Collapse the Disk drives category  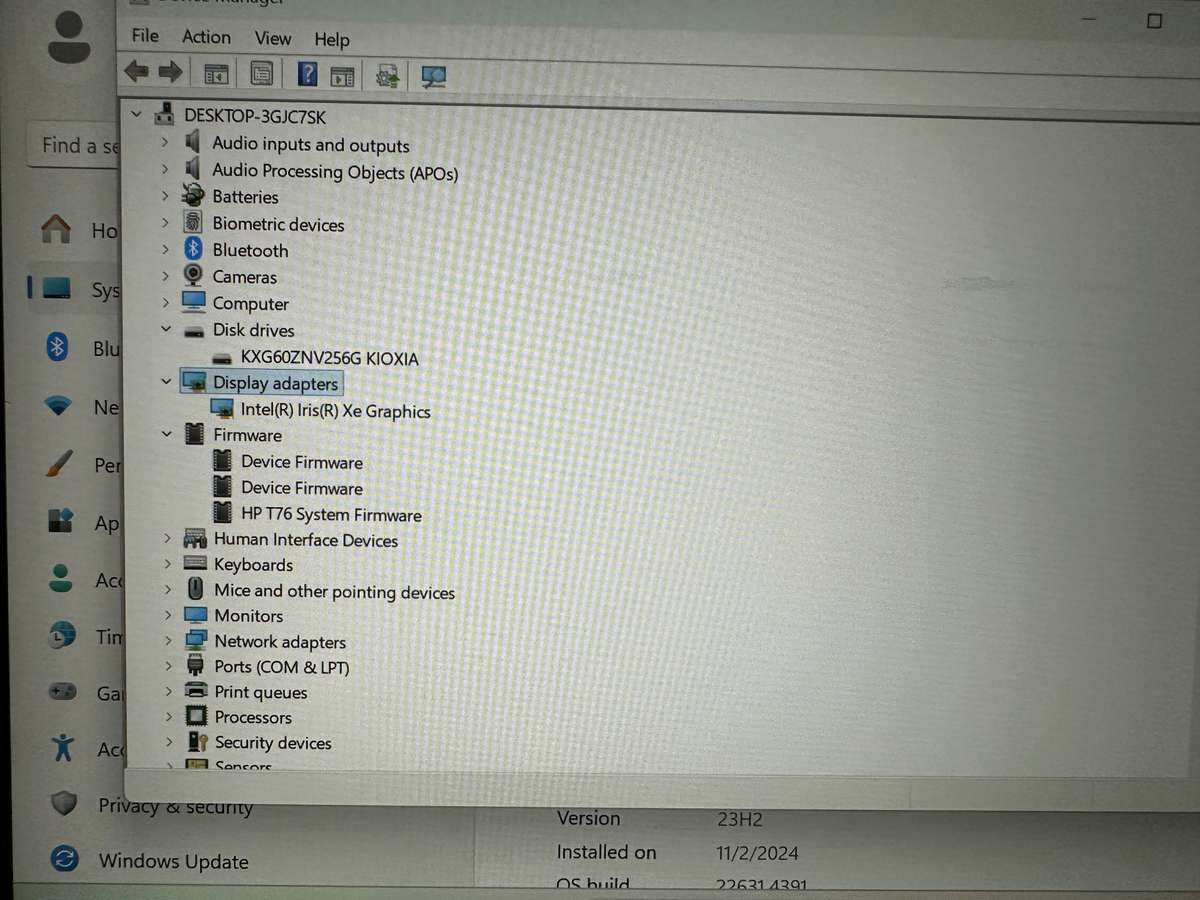click(x=166, y=330)
